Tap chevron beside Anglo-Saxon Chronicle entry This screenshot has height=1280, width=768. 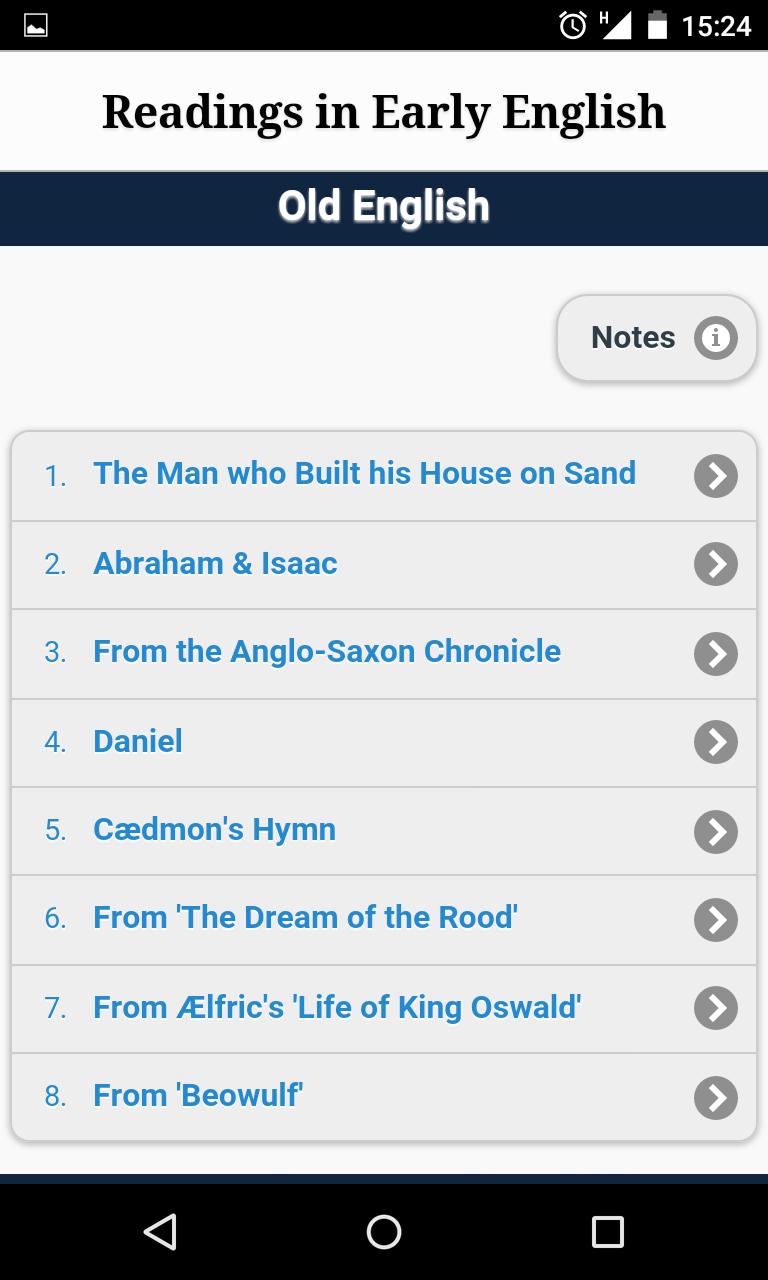pyautogui.click(x=716, y=653)
